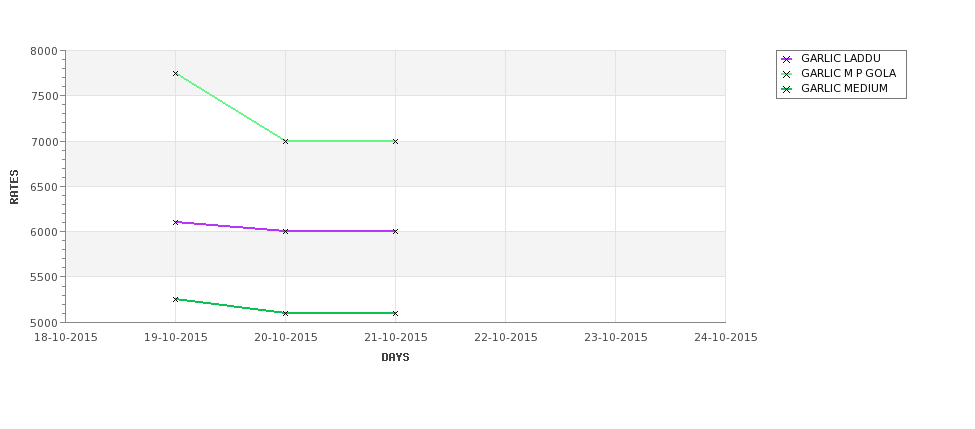Click the DAYS axis title
Screen dimensions: 975x429
[x=395, y=357]
